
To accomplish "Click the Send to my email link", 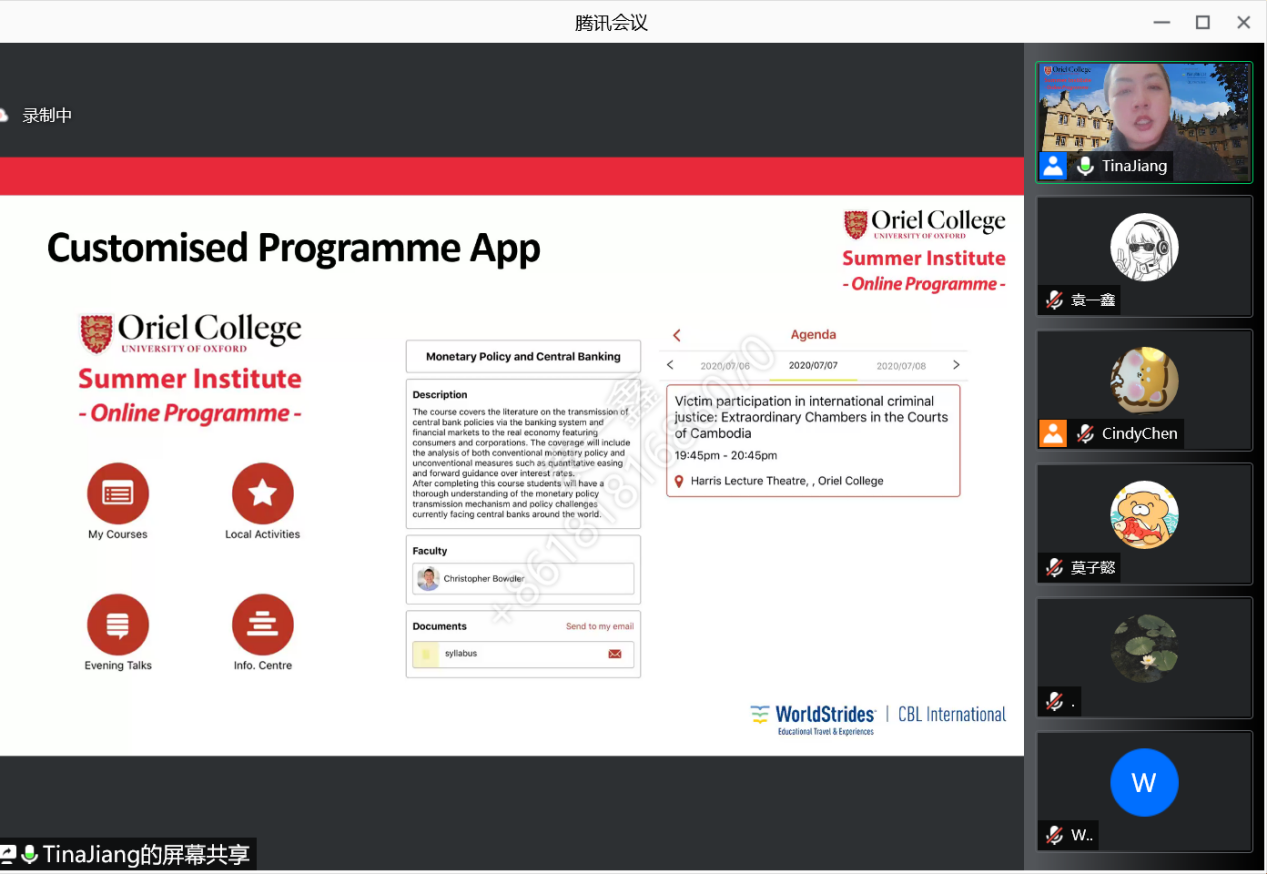I will coord(599,626).
